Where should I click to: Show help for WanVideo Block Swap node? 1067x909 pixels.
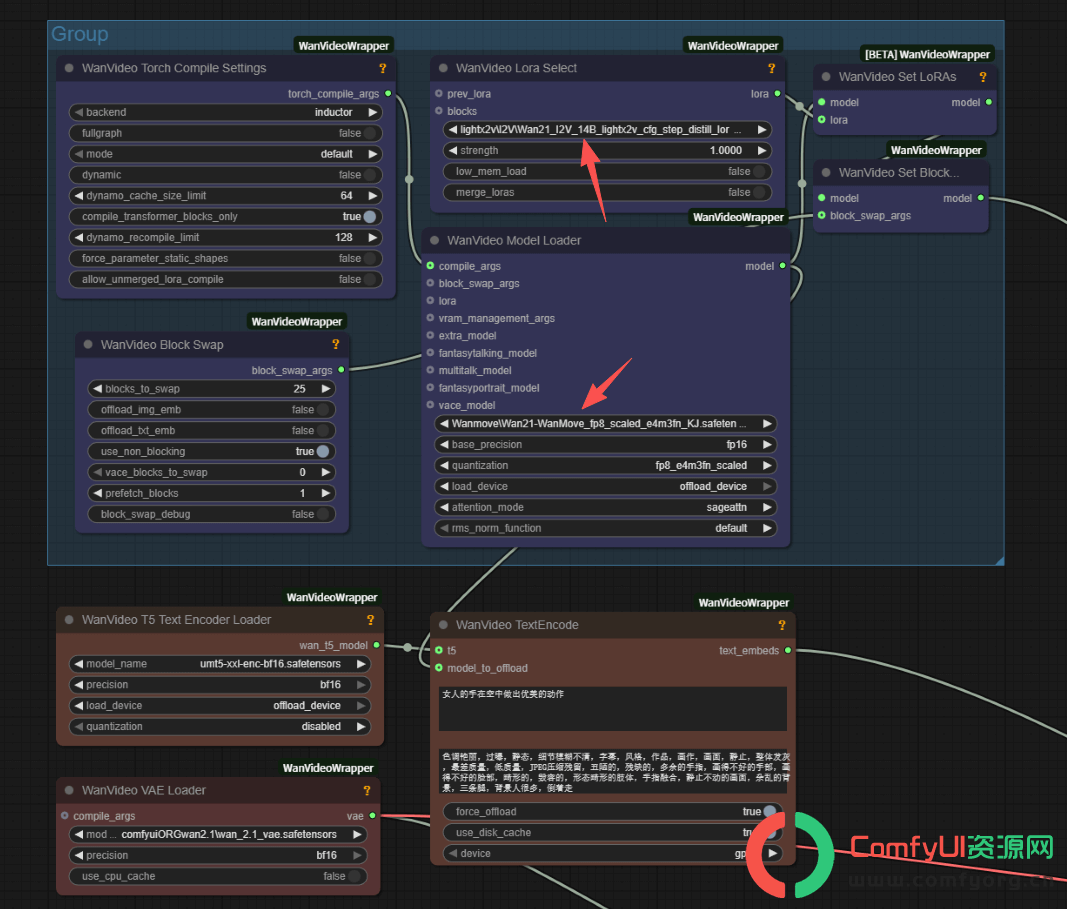coord(335,344)
